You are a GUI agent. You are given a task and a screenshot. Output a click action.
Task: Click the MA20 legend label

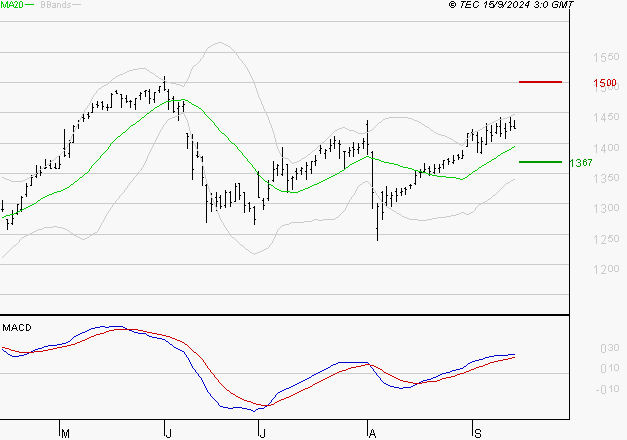tap(12, 5)
